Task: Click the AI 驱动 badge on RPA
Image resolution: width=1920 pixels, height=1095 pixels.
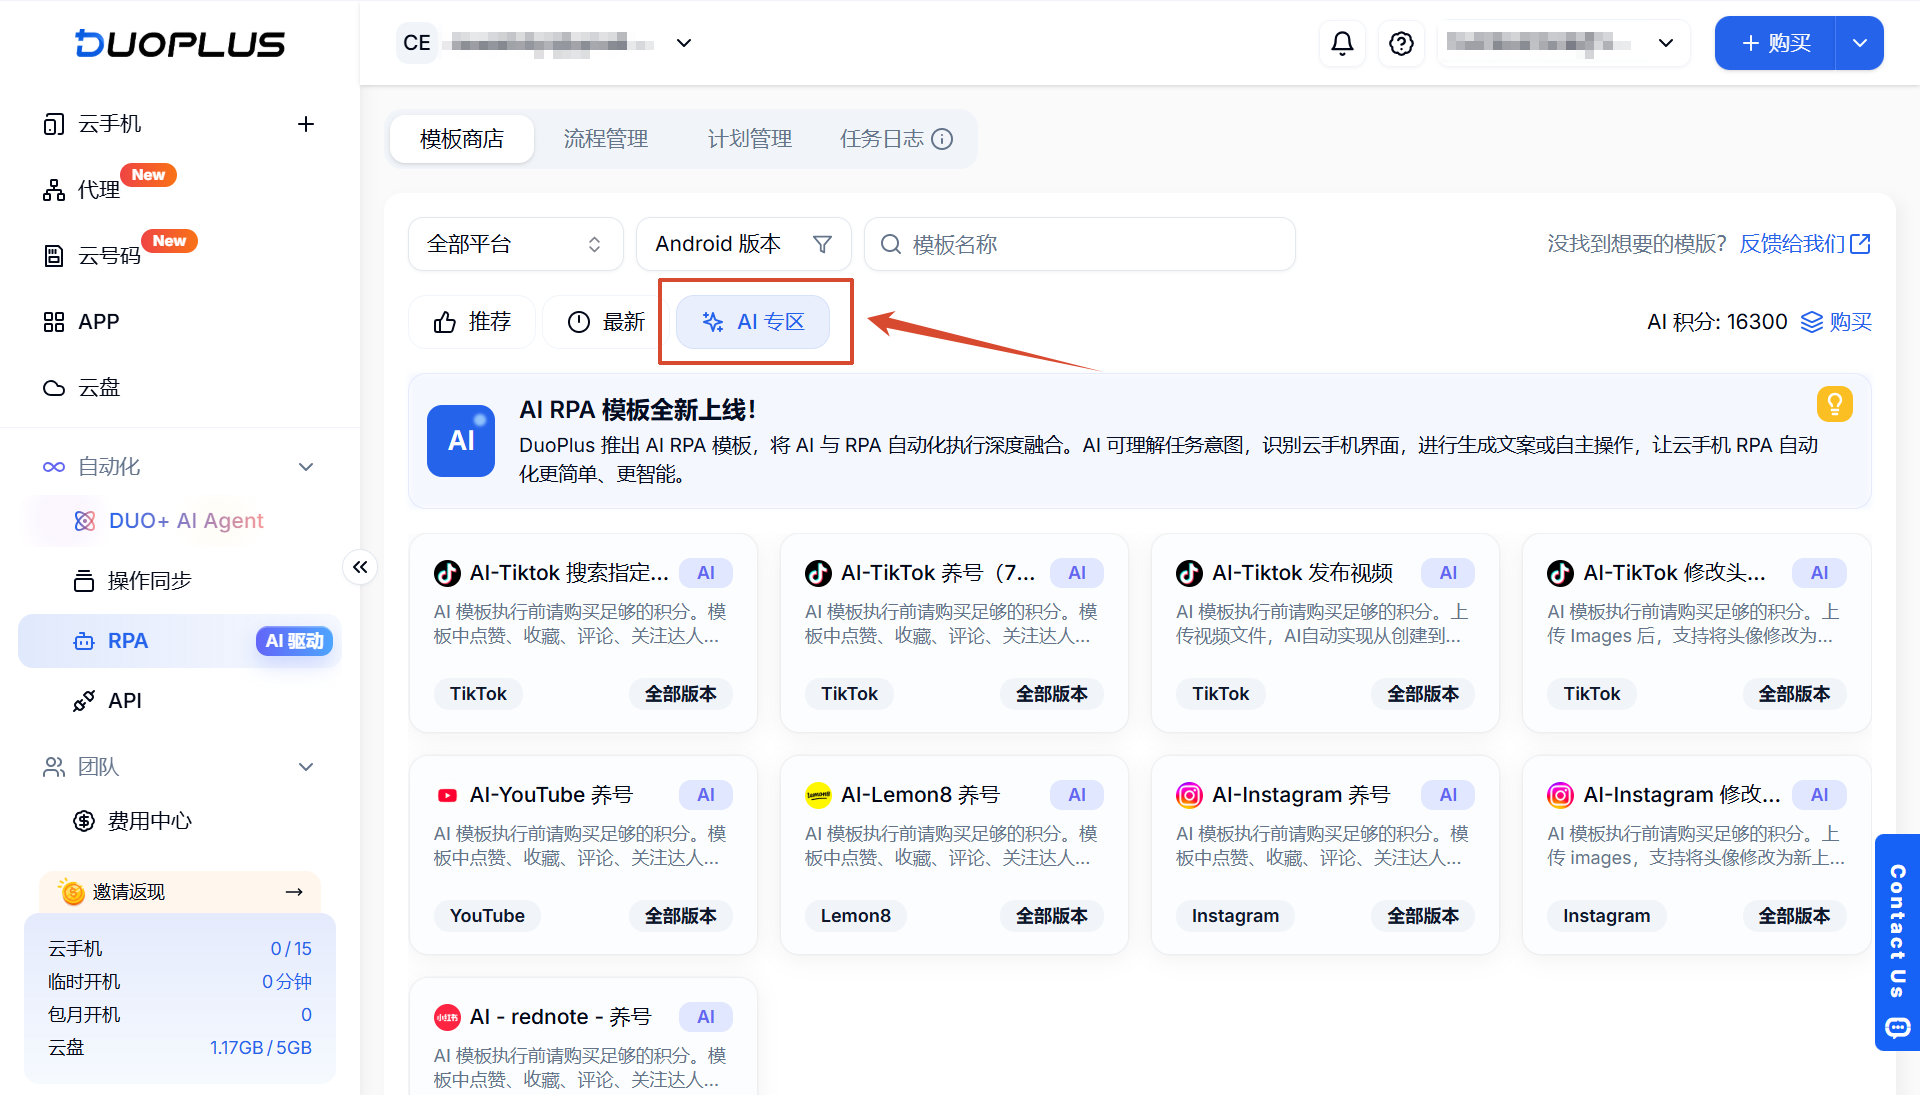Action: pos(294,641)
